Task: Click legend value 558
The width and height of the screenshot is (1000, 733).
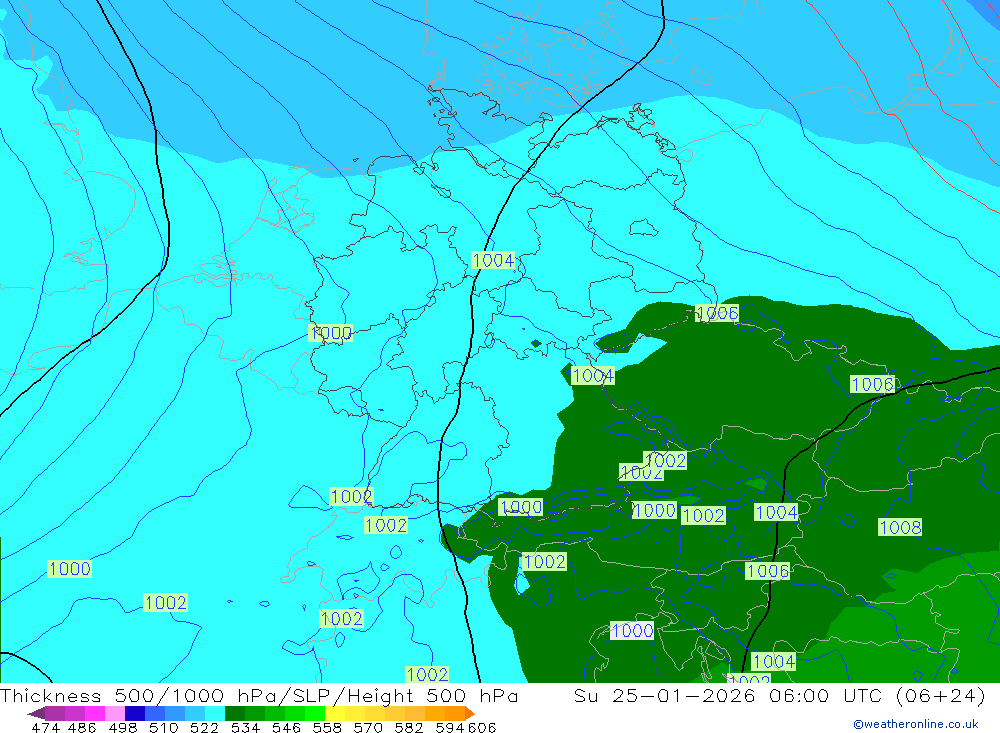Action: [x=327, y=727]
